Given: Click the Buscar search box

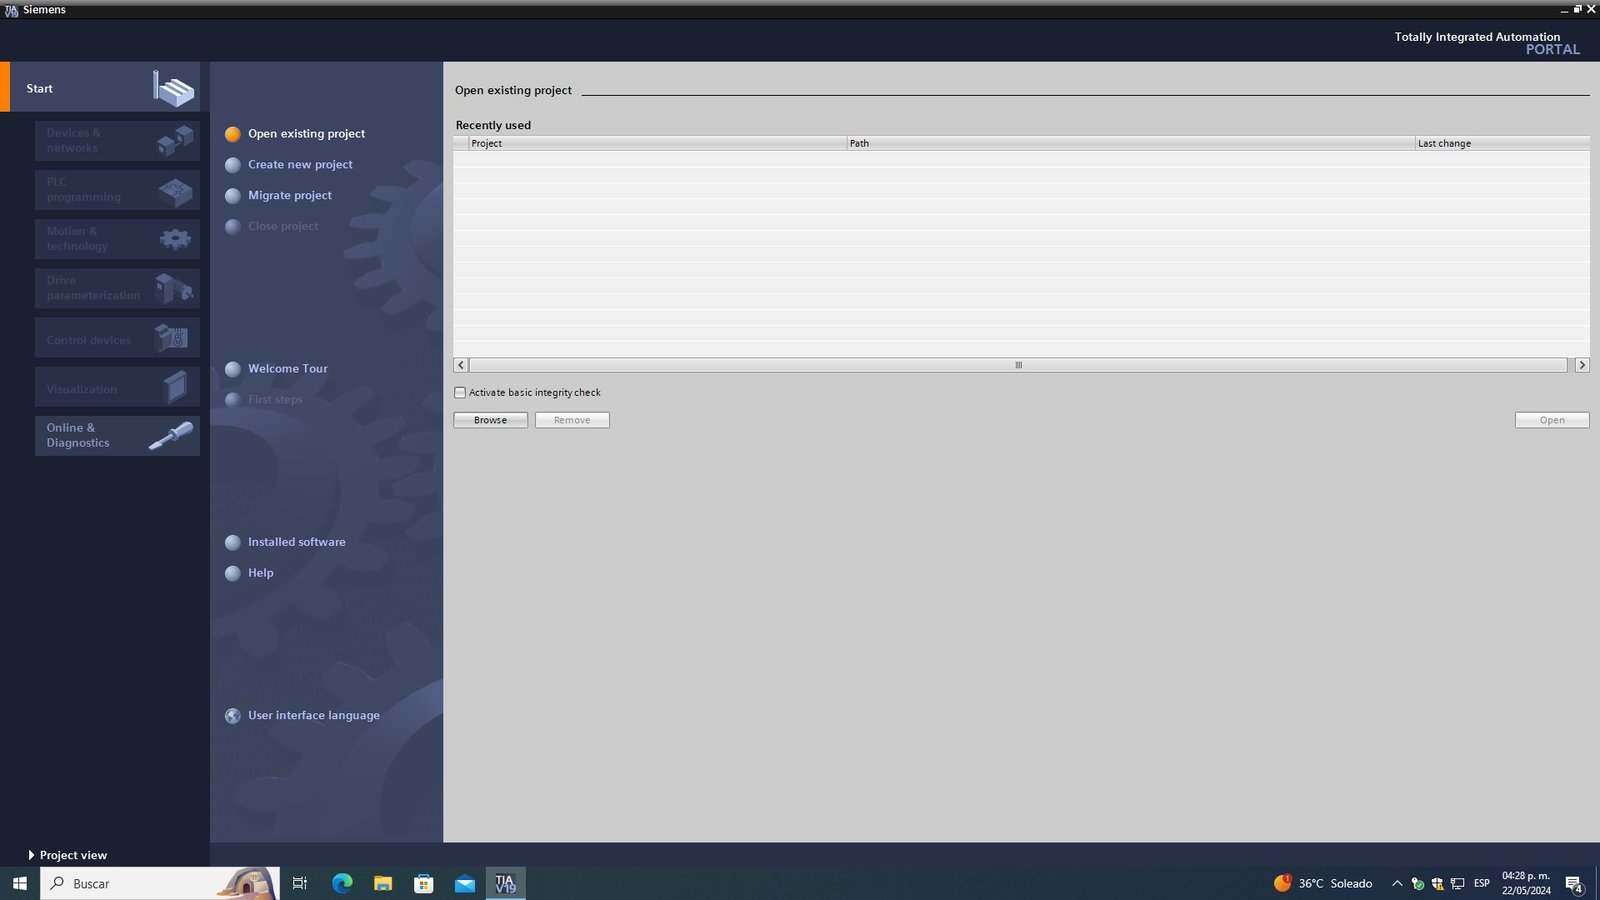Looking at the screenshot, I should (160, 883).
